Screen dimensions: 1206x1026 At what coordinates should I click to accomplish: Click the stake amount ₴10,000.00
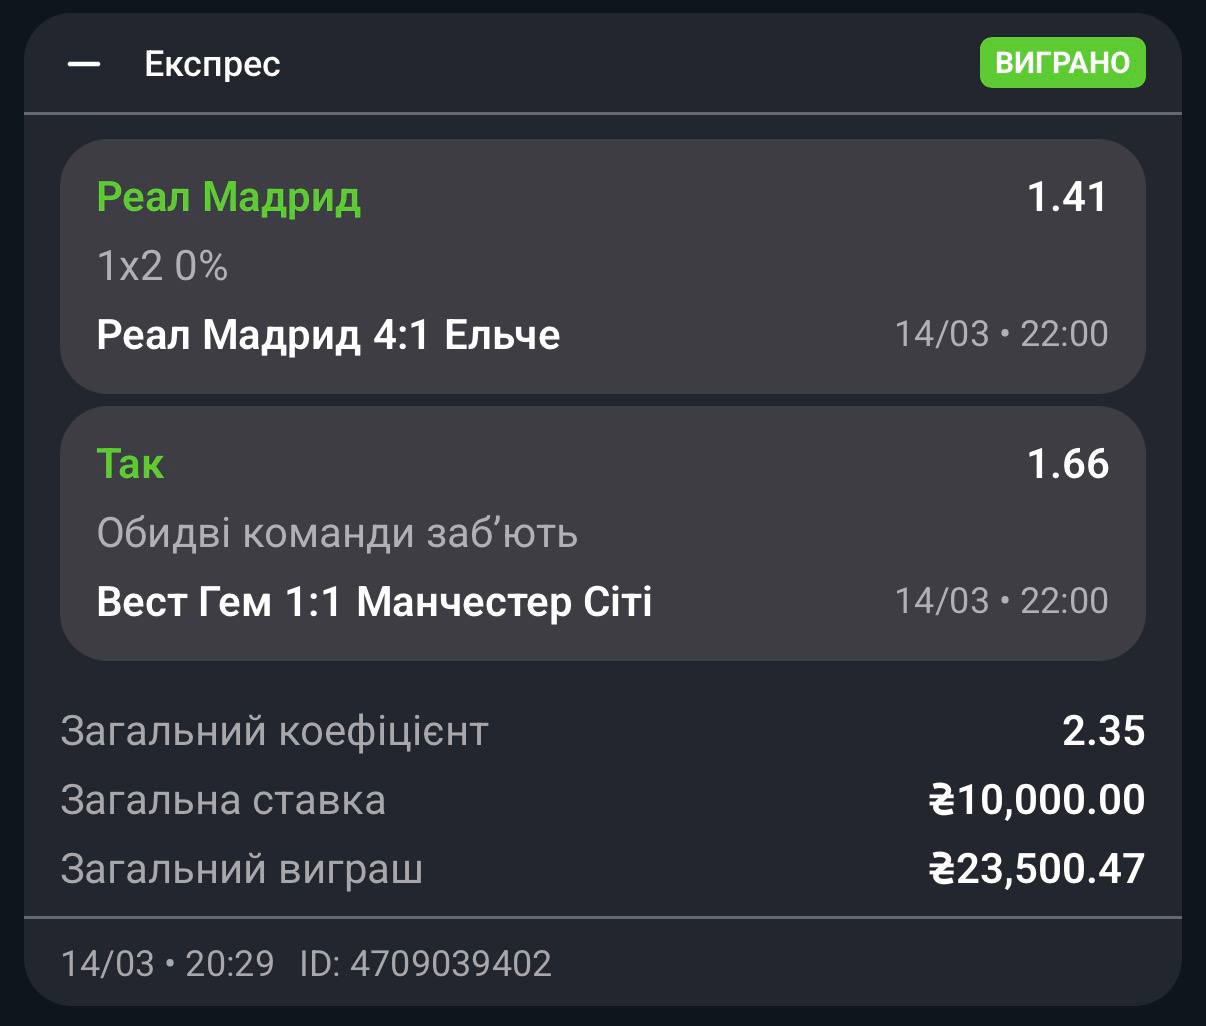1037,800
